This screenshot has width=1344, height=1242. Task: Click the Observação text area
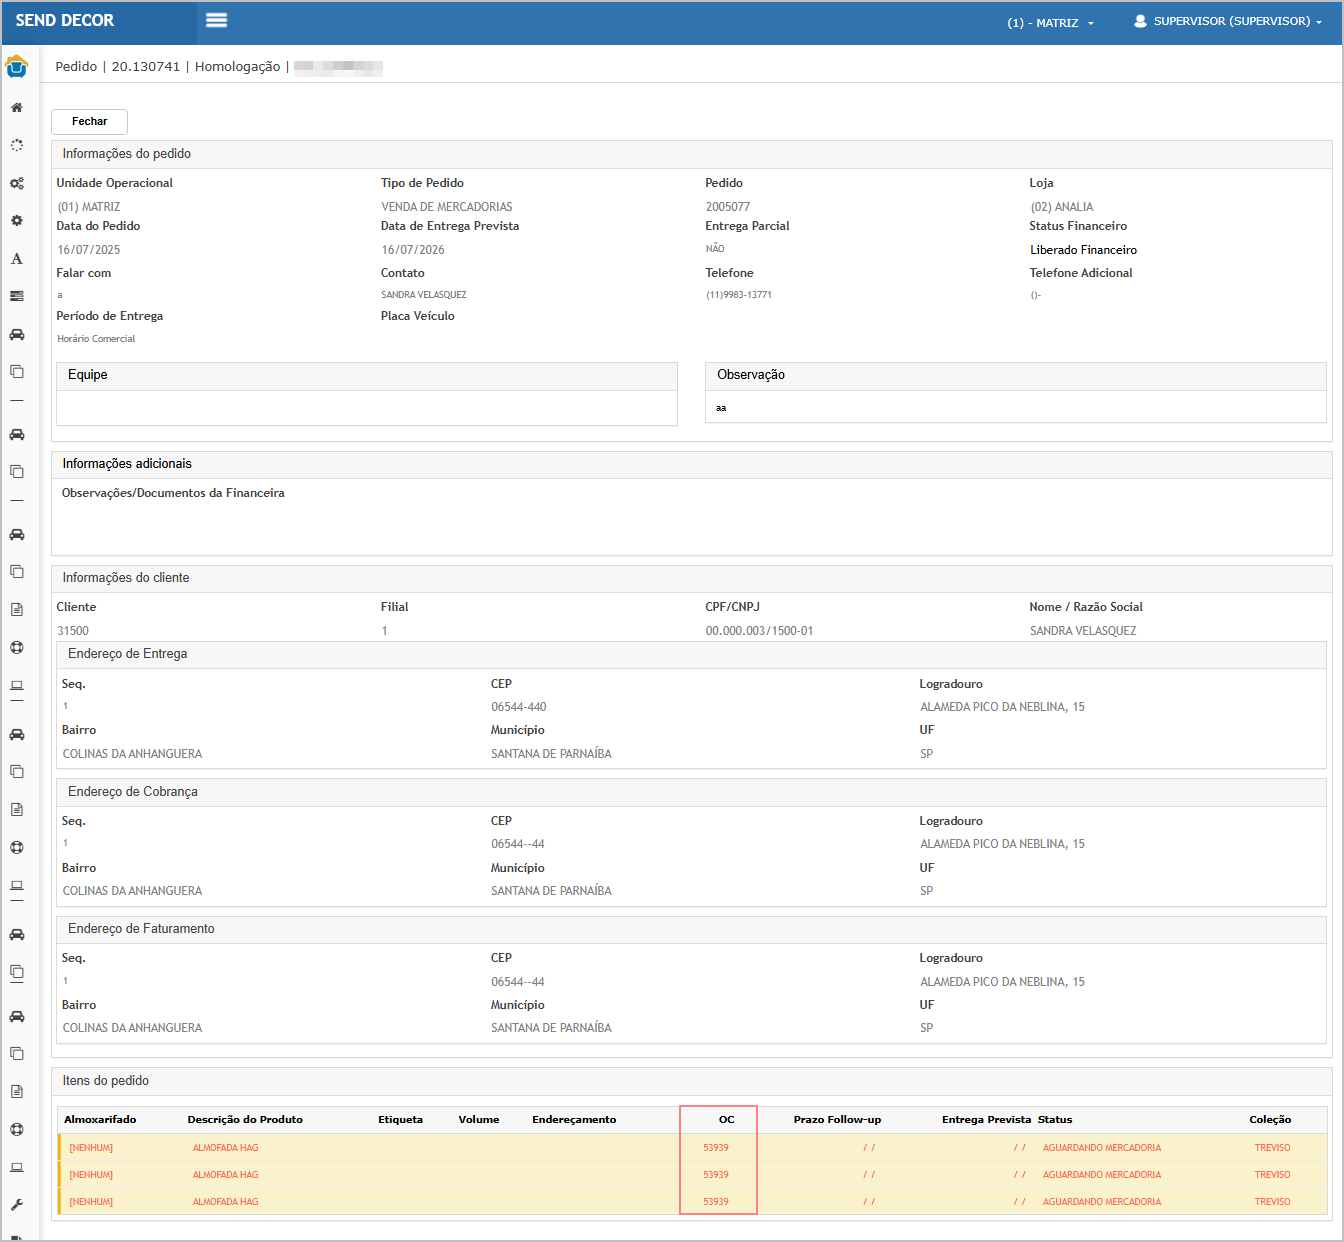1015,408
